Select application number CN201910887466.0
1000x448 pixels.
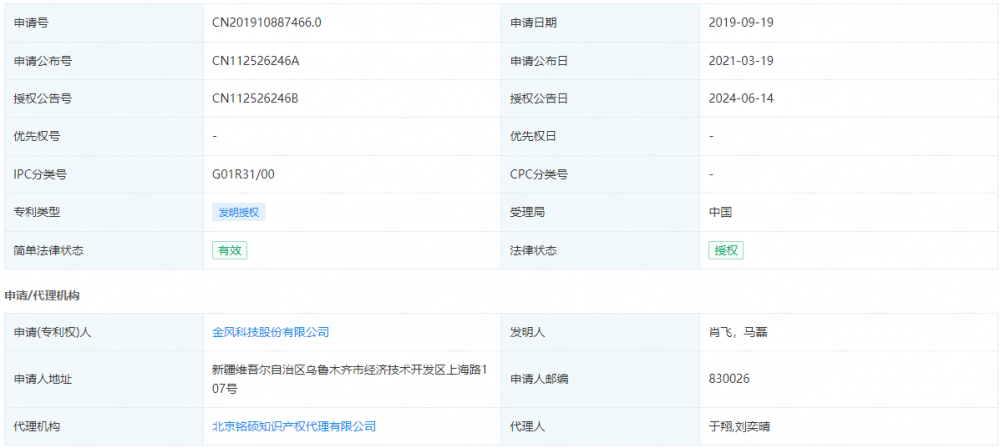267,23
